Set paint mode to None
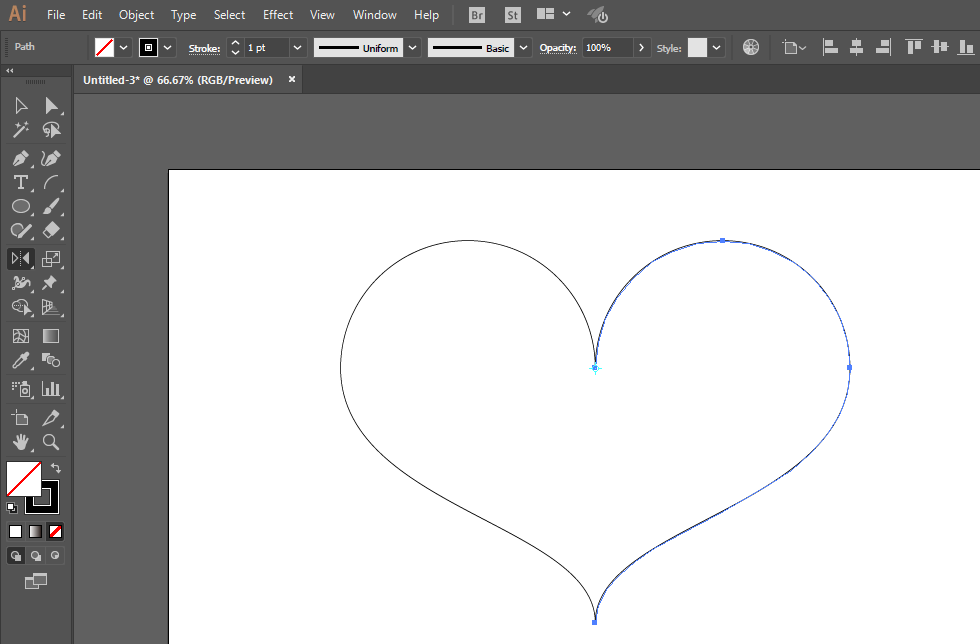Screen dimensions: 980x644 click(x=56, y=531)
